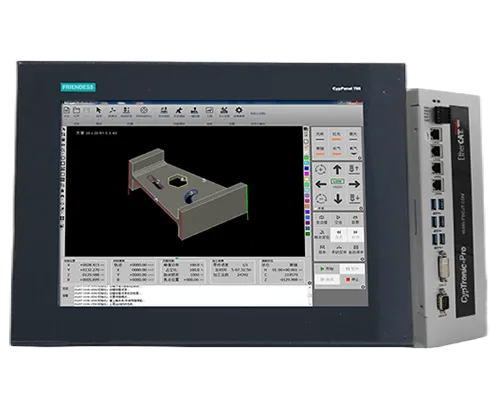Rotate with the minus rotation icon

pyautogui.click(x=321, y=199)
